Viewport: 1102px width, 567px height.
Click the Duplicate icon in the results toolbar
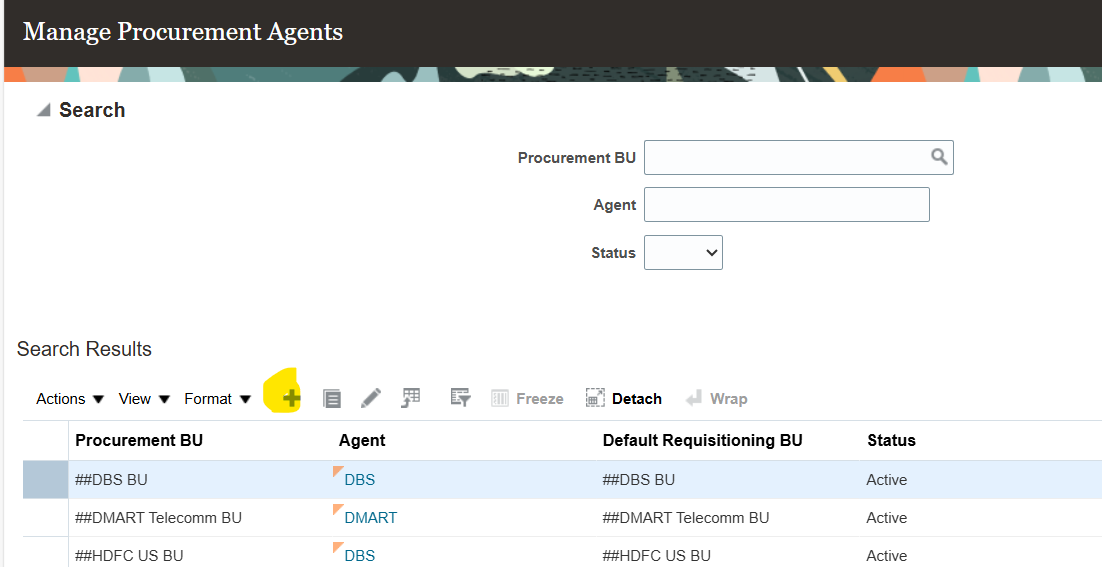click(x=332, y=399)
